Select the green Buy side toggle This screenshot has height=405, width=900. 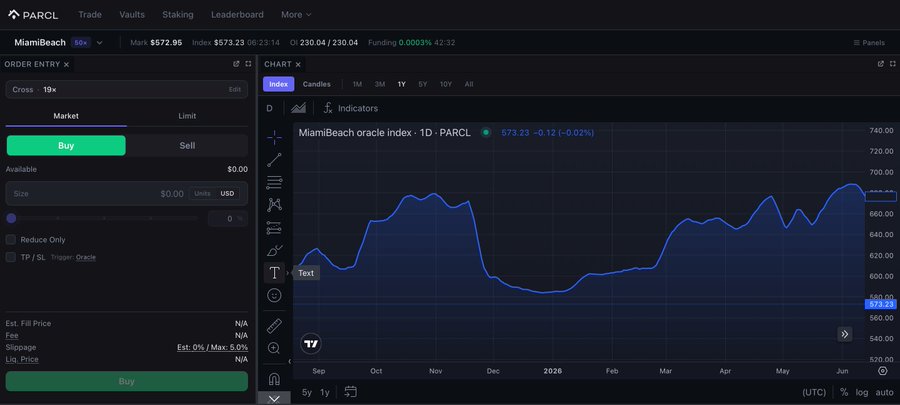tap(66, 146)
